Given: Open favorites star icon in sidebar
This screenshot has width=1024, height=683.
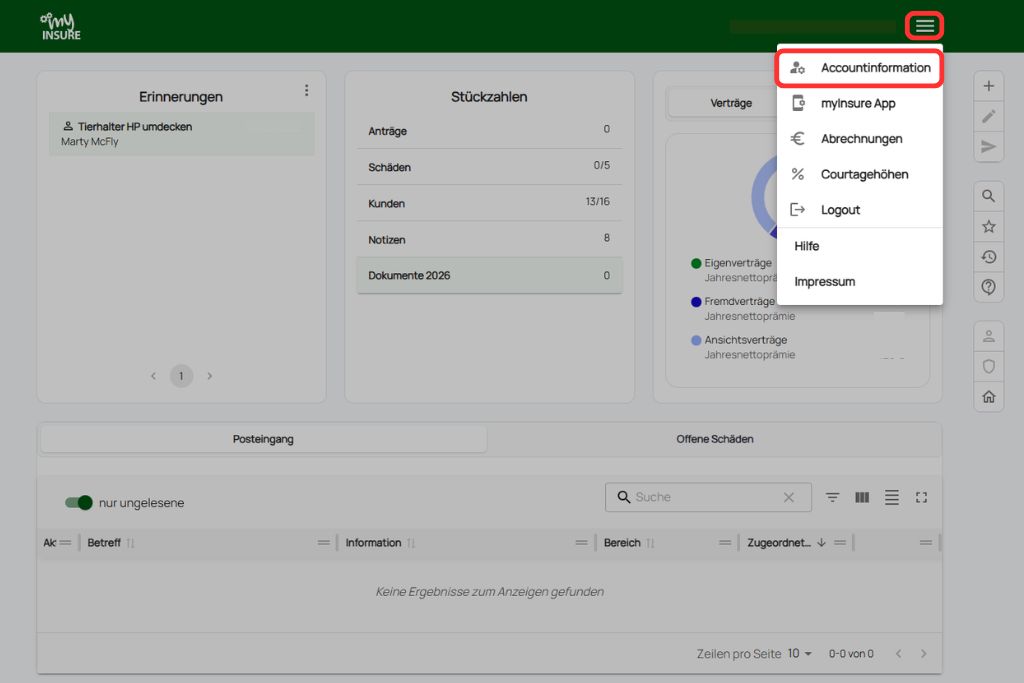Looking at the screenshot, I should coord(989,227).
